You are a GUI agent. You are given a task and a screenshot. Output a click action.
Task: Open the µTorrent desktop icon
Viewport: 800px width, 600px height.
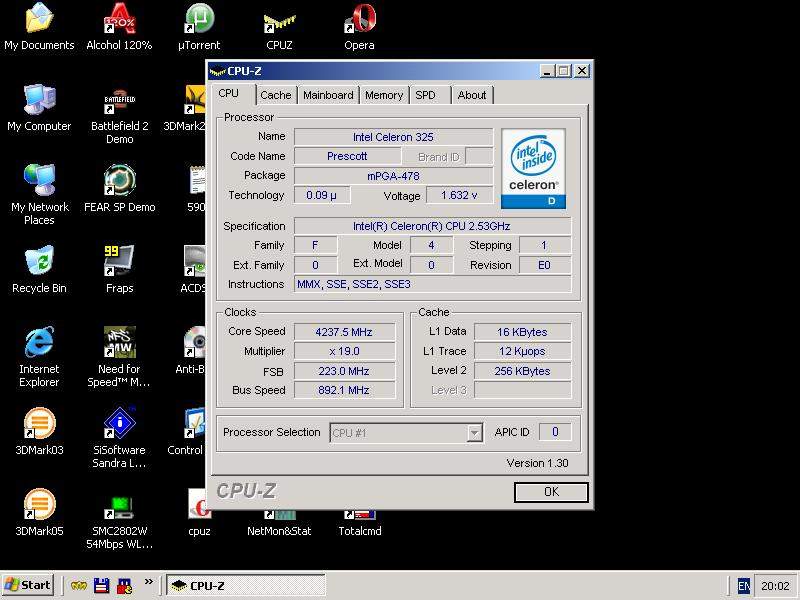pos(199,20)
